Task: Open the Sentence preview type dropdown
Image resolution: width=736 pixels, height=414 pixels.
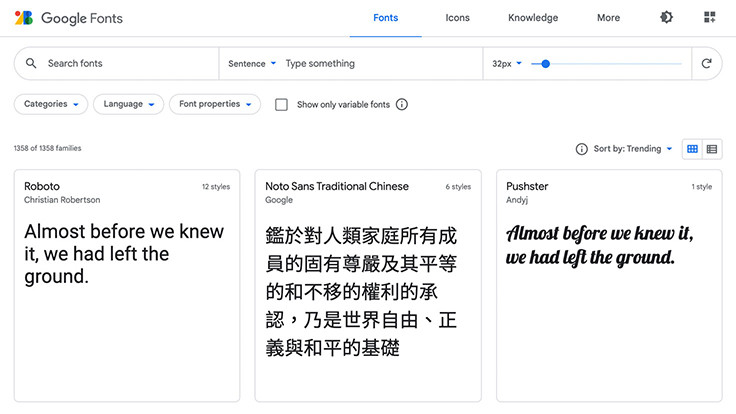Action: click(x=252, y=63)
